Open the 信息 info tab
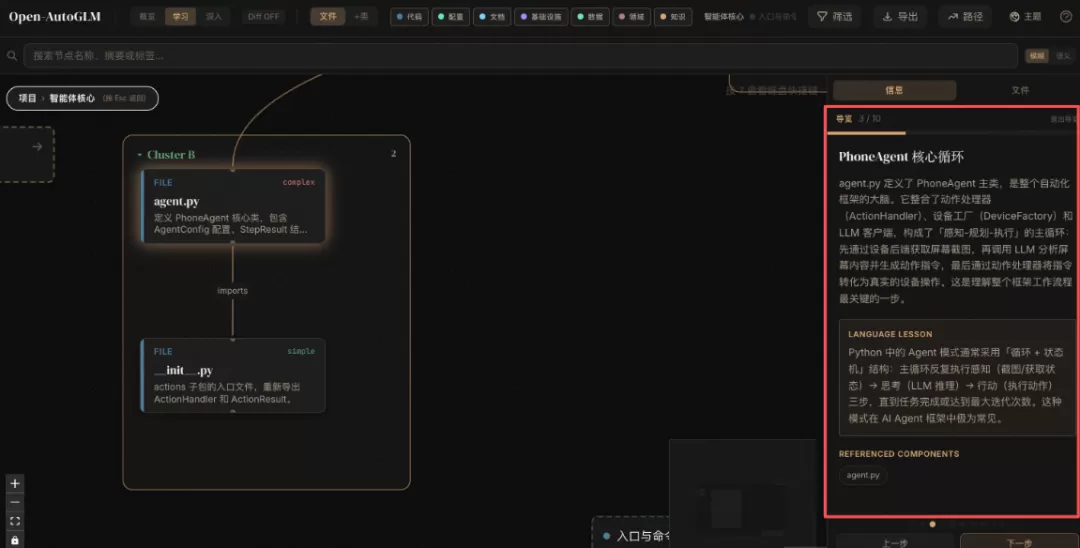This screenshot has width=1080, height=548. 894,90
